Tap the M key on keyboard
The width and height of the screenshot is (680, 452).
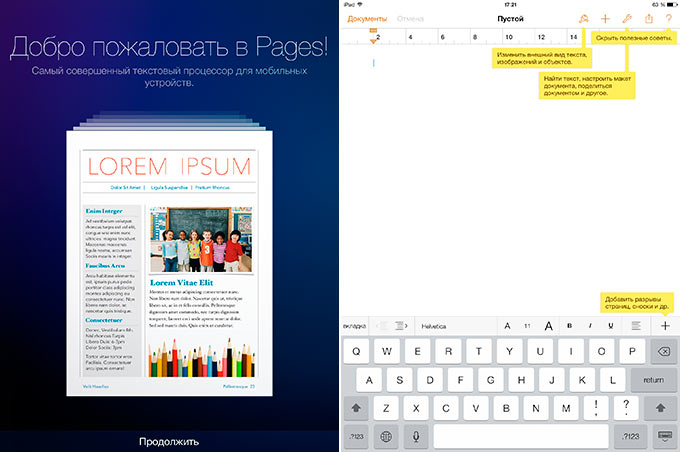(566, 408)
